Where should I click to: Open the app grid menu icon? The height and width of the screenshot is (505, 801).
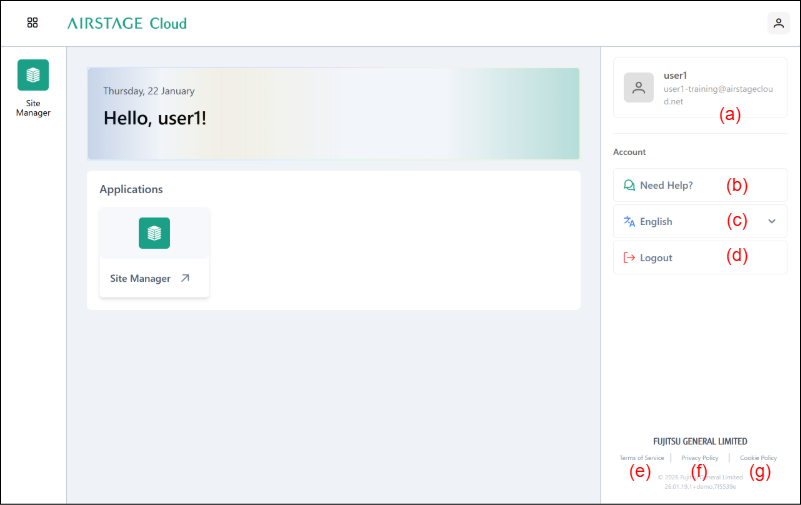point(32,23)
